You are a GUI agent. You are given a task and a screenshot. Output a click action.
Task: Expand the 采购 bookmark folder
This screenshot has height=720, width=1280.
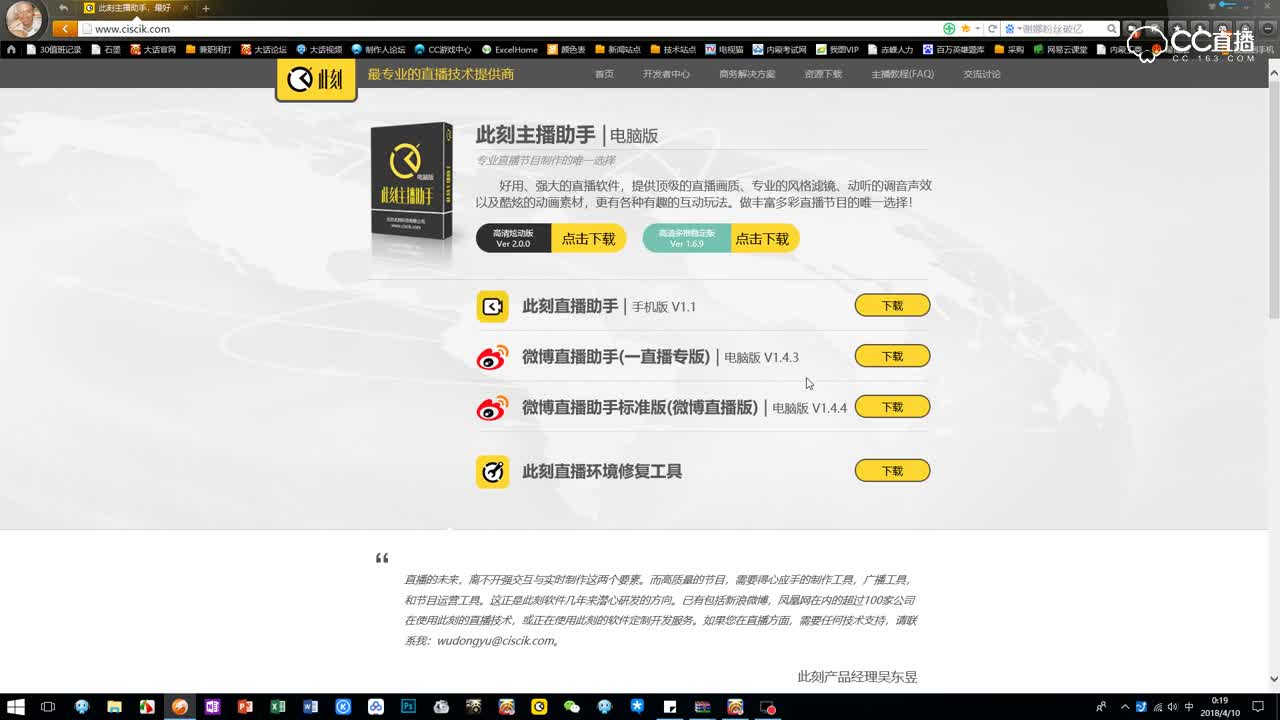(x=1009, y=49)
